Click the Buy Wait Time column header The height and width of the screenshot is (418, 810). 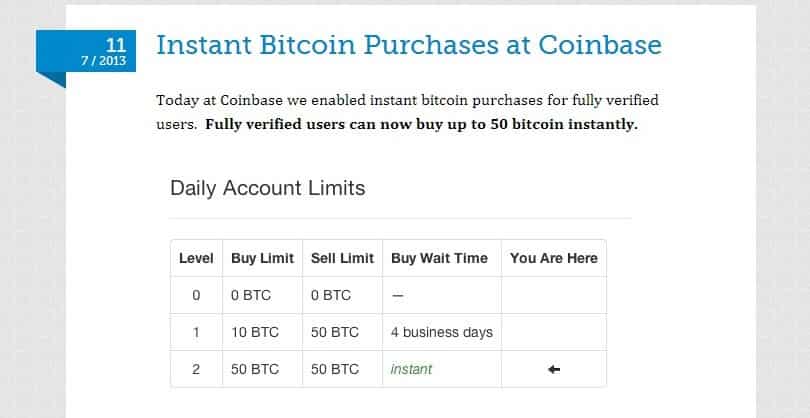click(x=440, y=258)
